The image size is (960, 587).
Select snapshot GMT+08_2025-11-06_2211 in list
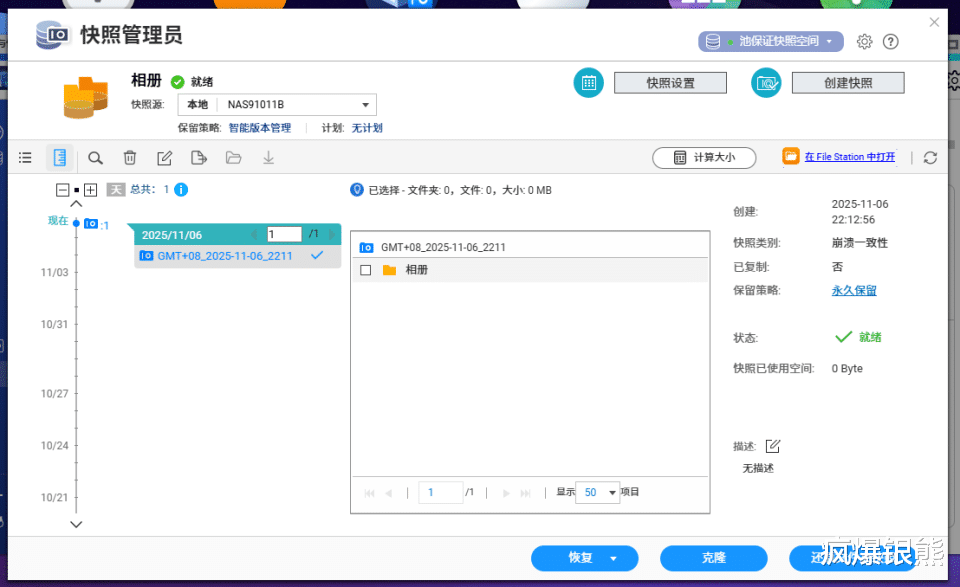coord(238,256)
